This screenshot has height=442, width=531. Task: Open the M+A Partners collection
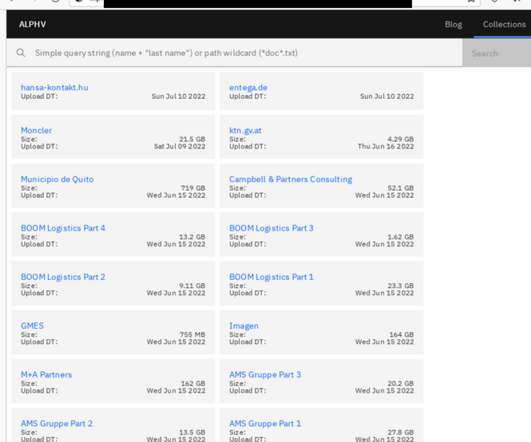[x=46, y=374]
